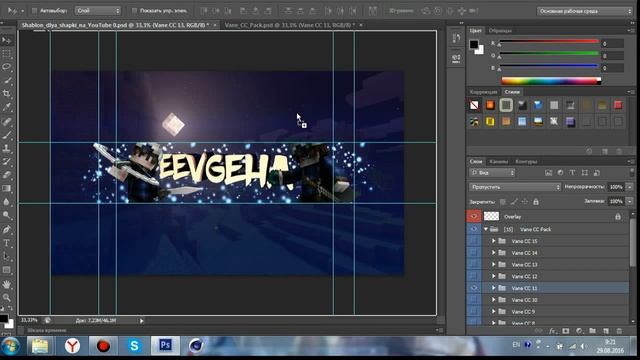The width and height of the screenshot is (640, 360).
Task: Select the Horizontal Type tool
Action: point(7,243)
